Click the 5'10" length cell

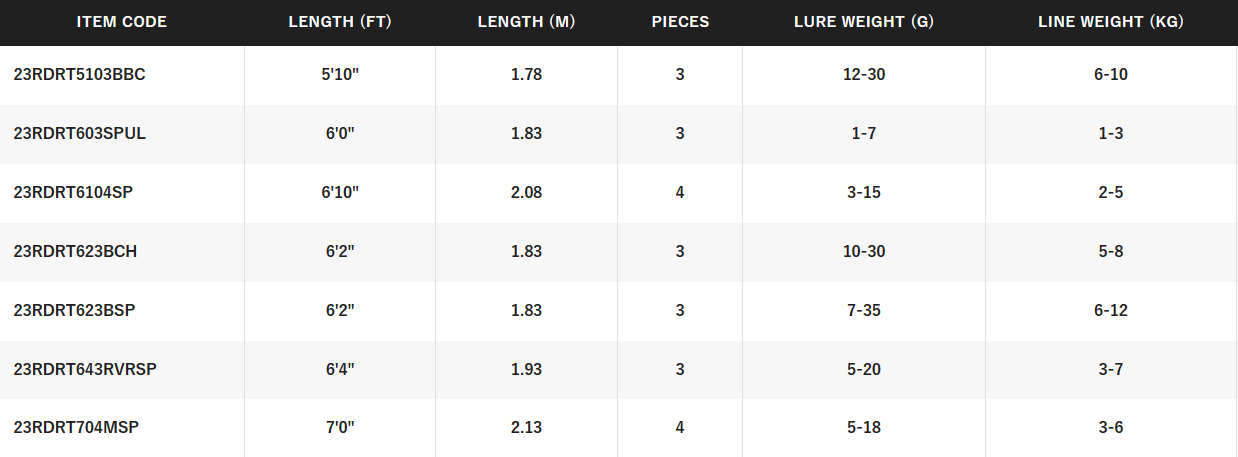click(x=340, y=75)
